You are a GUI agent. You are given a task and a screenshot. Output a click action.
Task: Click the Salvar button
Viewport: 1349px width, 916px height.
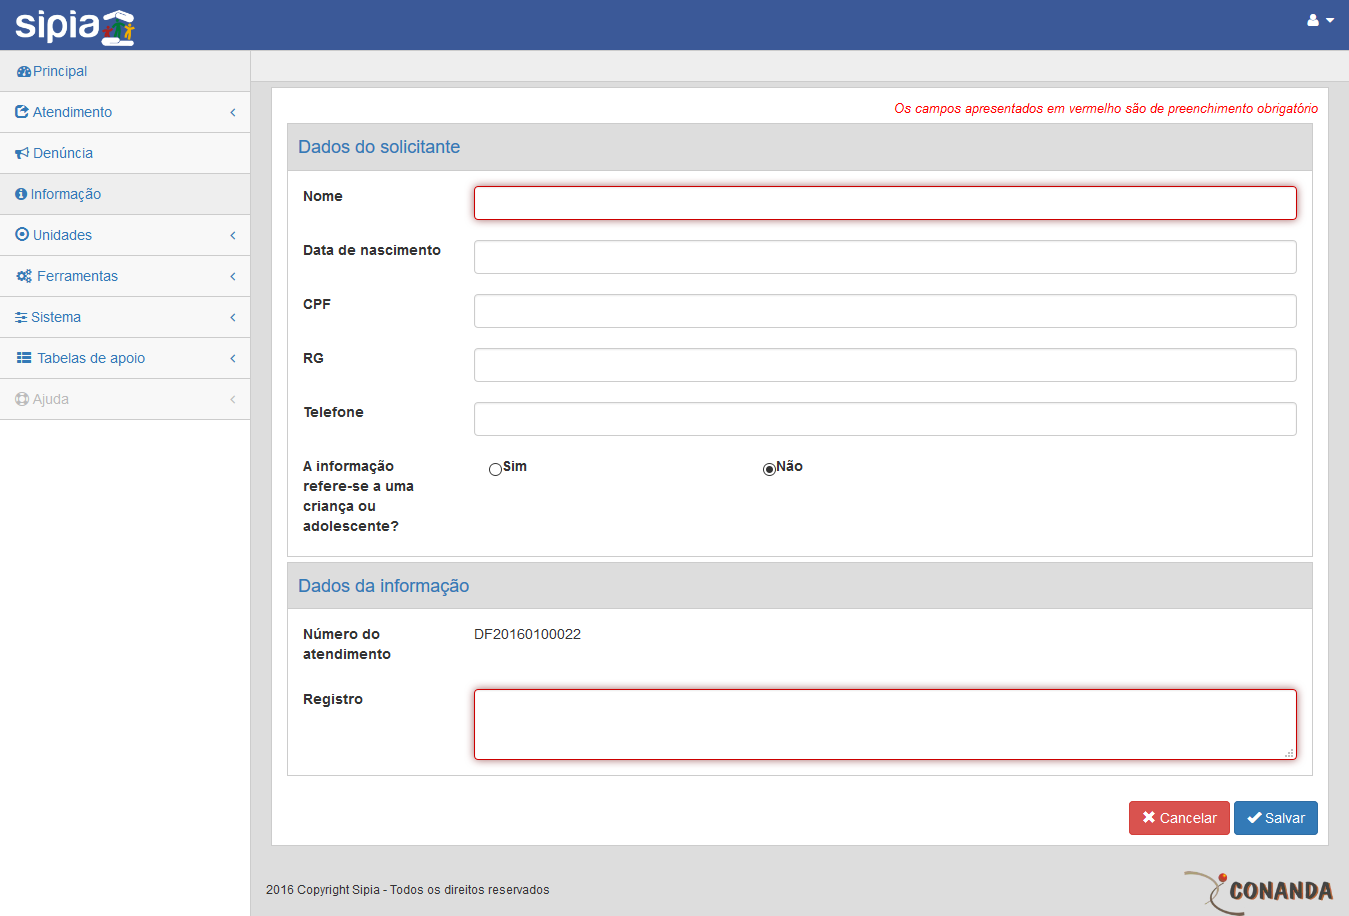pos(1276,818)
